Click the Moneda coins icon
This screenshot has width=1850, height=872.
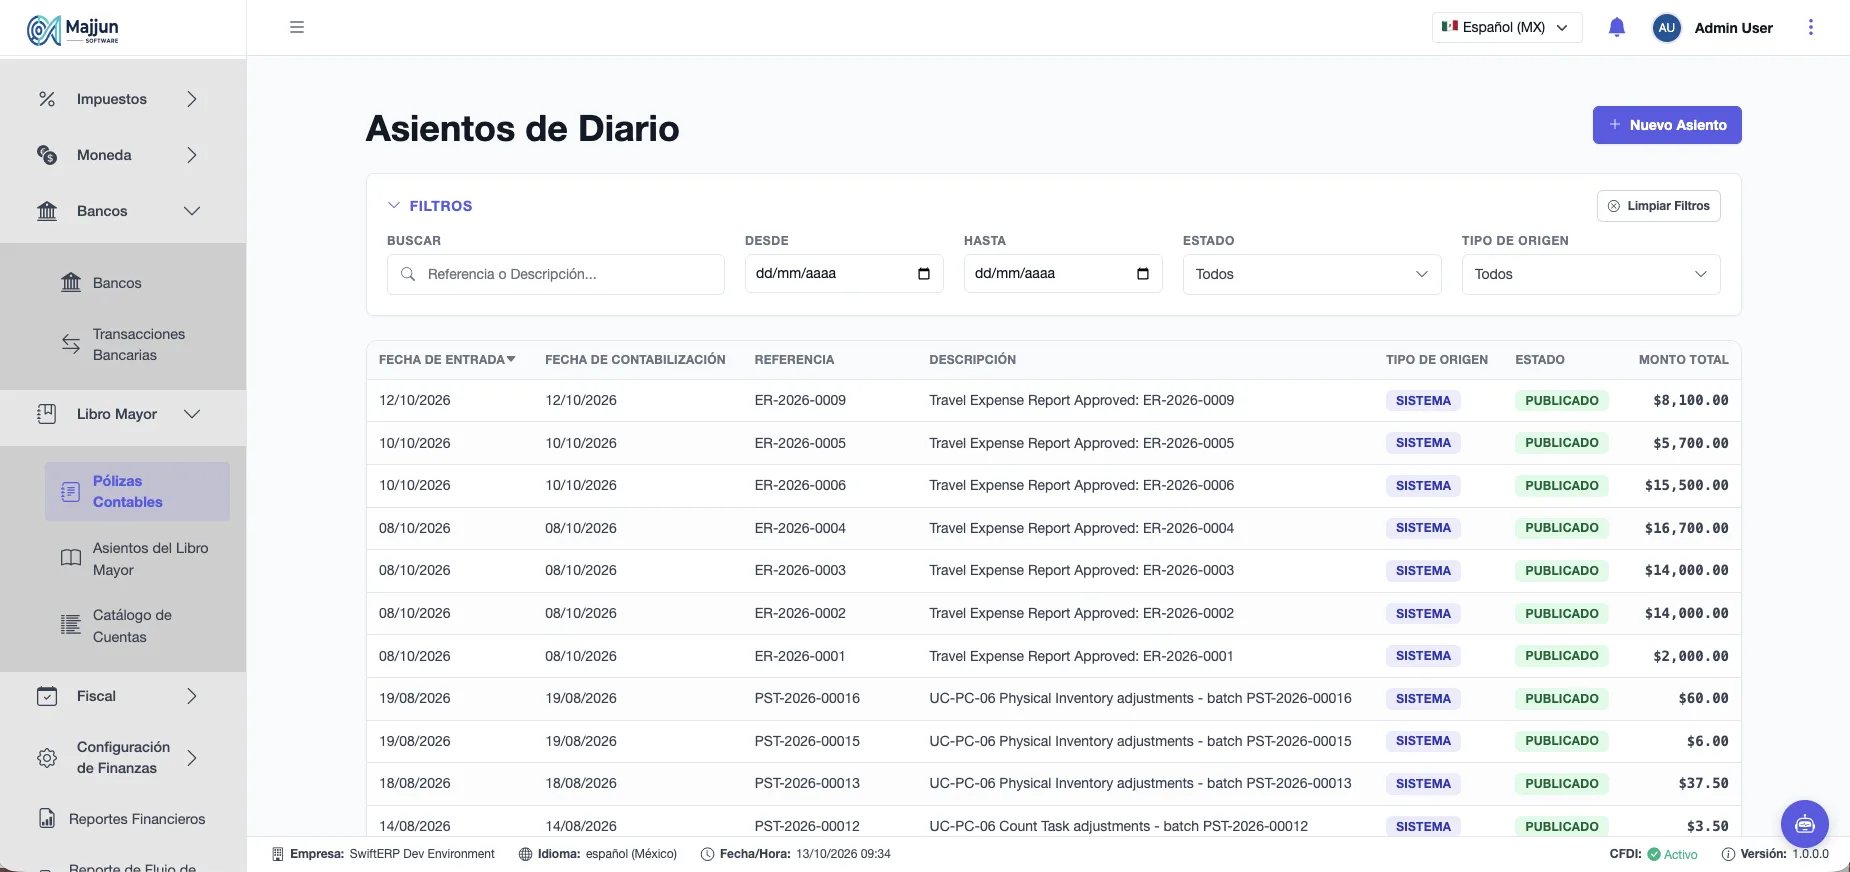coord(47,155)
